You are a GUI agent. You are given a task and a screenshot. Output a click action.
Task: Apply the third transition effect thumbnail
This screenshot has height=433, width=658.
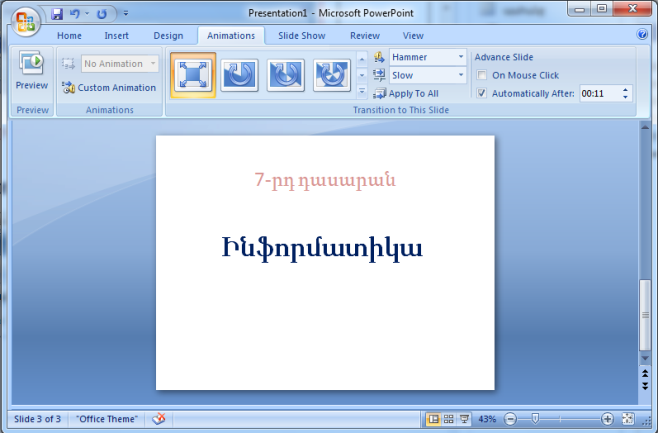pos(286,75)
